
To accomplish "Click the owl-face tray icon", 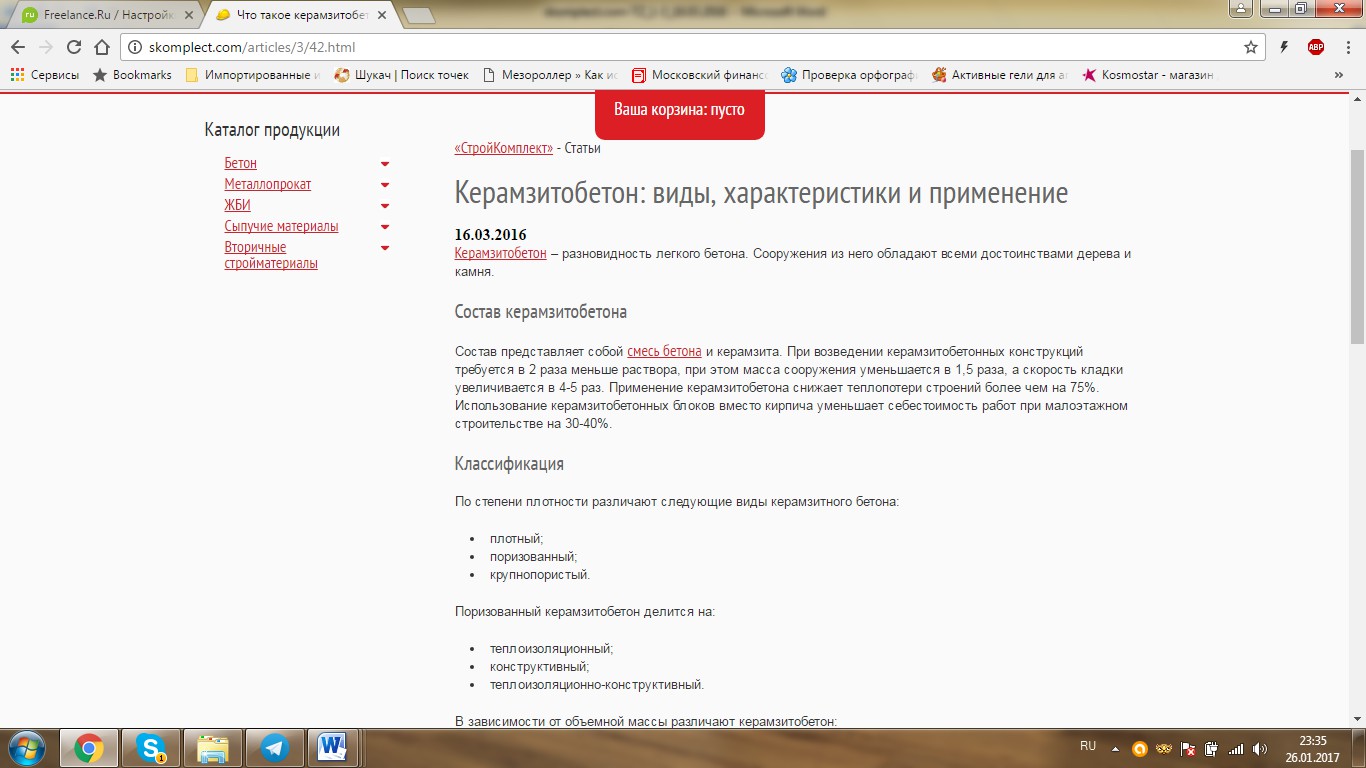I will point(1164,748).
